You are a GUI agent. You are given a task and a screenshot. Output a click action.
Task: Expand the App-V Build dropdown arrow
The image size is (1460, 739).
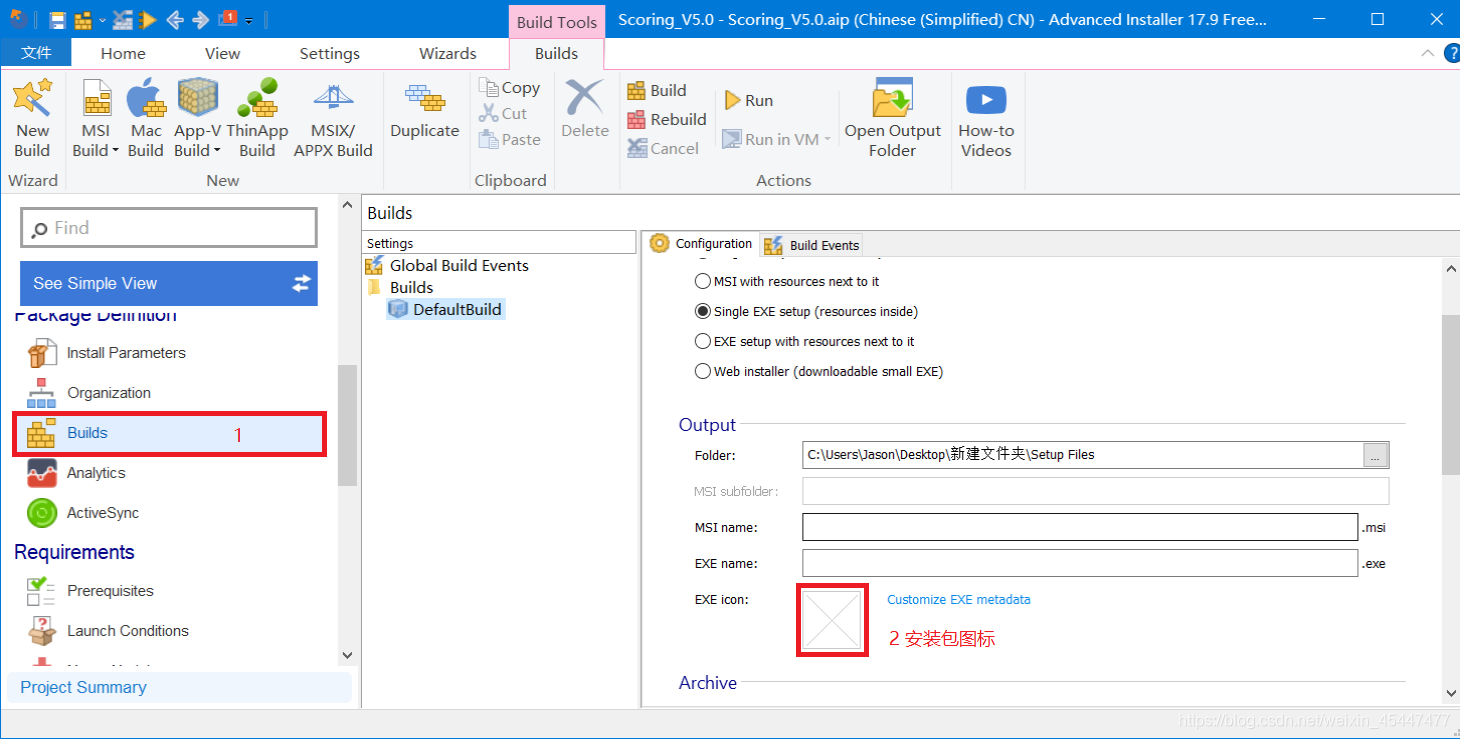click(x=217, y=151)
